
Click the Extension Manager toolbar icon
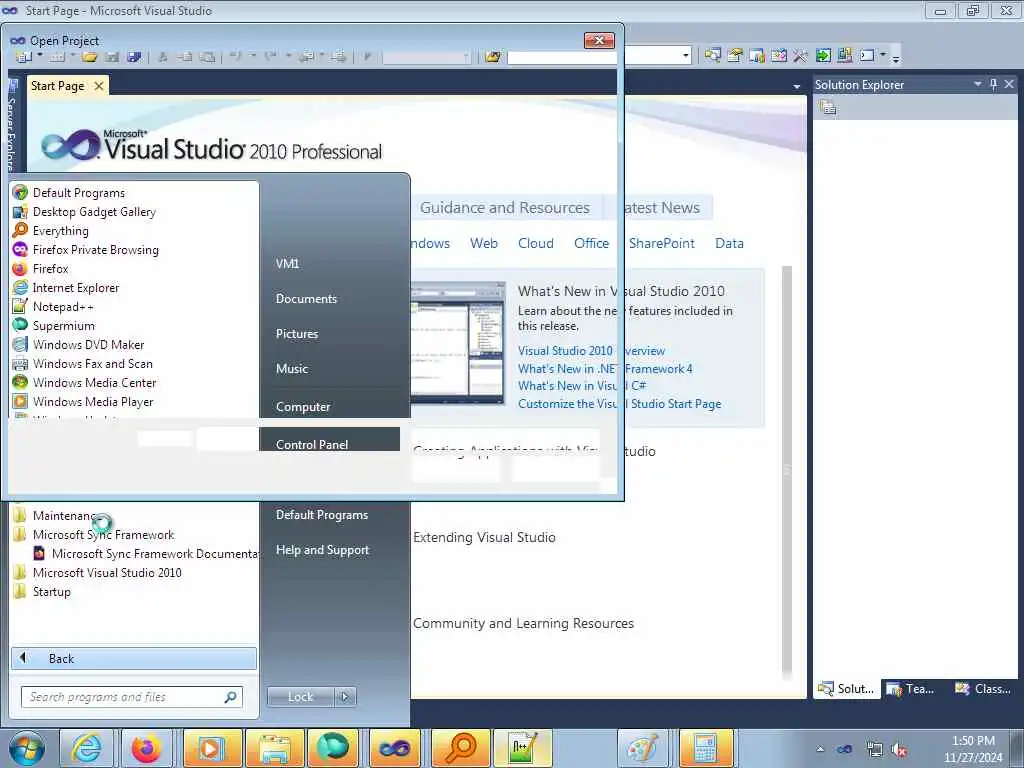pos(844,56)
